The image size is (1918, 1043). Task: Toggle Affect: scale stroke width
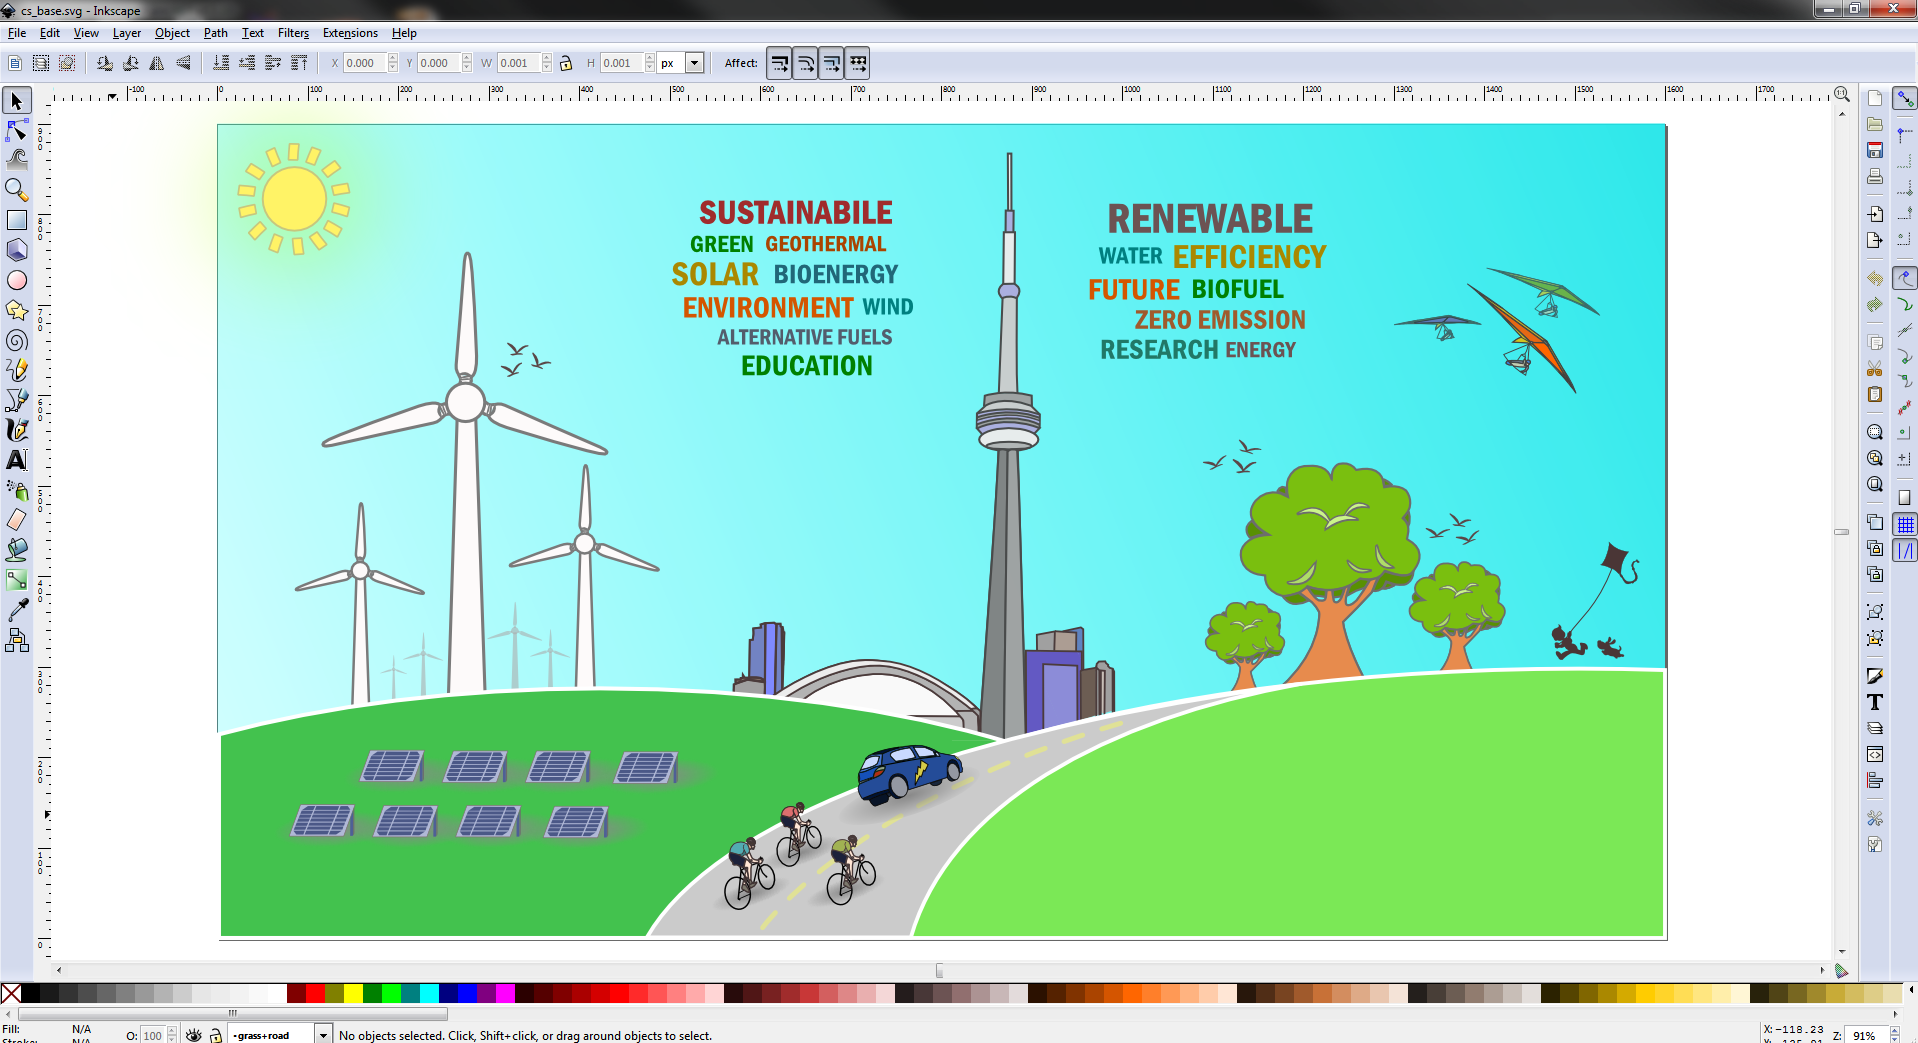pos(780,63)
